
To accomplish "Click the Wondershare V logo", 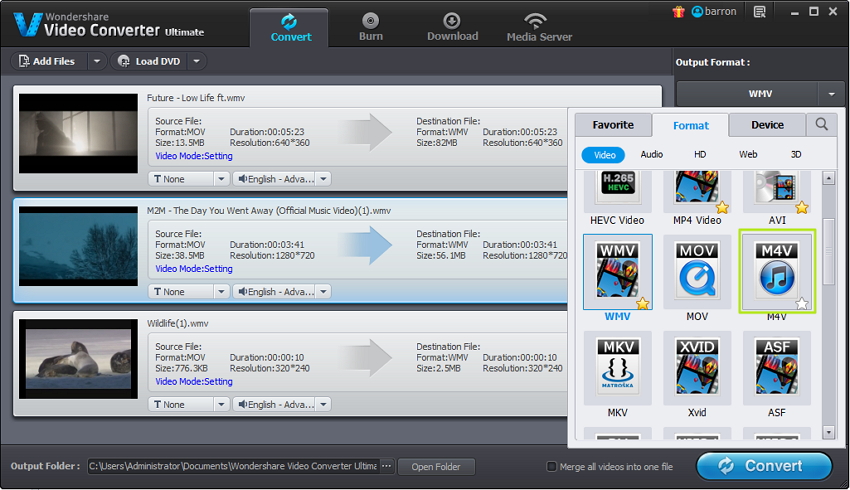I will click(x=27, y=24).
